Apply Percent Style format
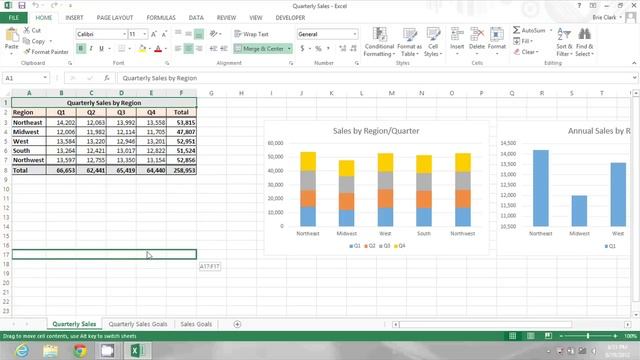This screenshot has width=640, height=360. pyautogui.click(x=318, y=49)
